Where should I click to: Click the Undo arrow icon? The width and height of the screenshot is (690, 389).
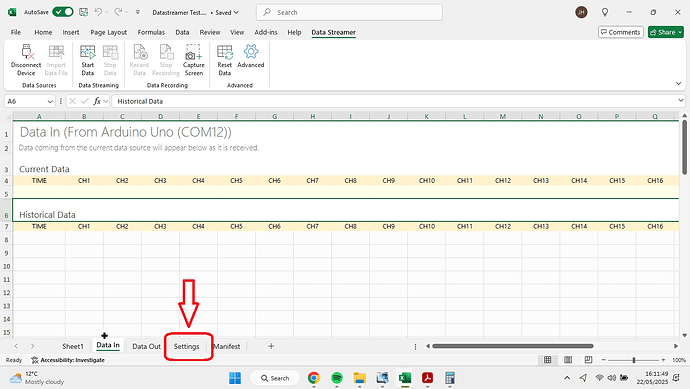click(98, 12)
